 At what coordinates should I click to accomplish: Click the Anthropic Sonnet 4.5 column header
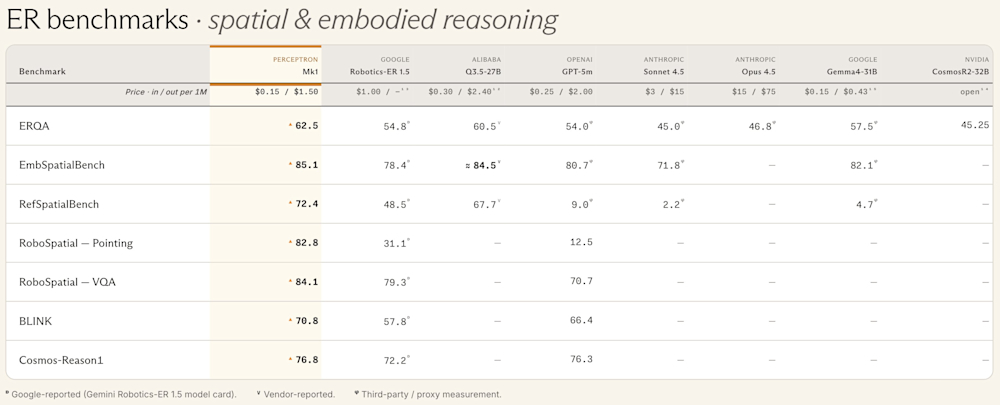point(664,65)
